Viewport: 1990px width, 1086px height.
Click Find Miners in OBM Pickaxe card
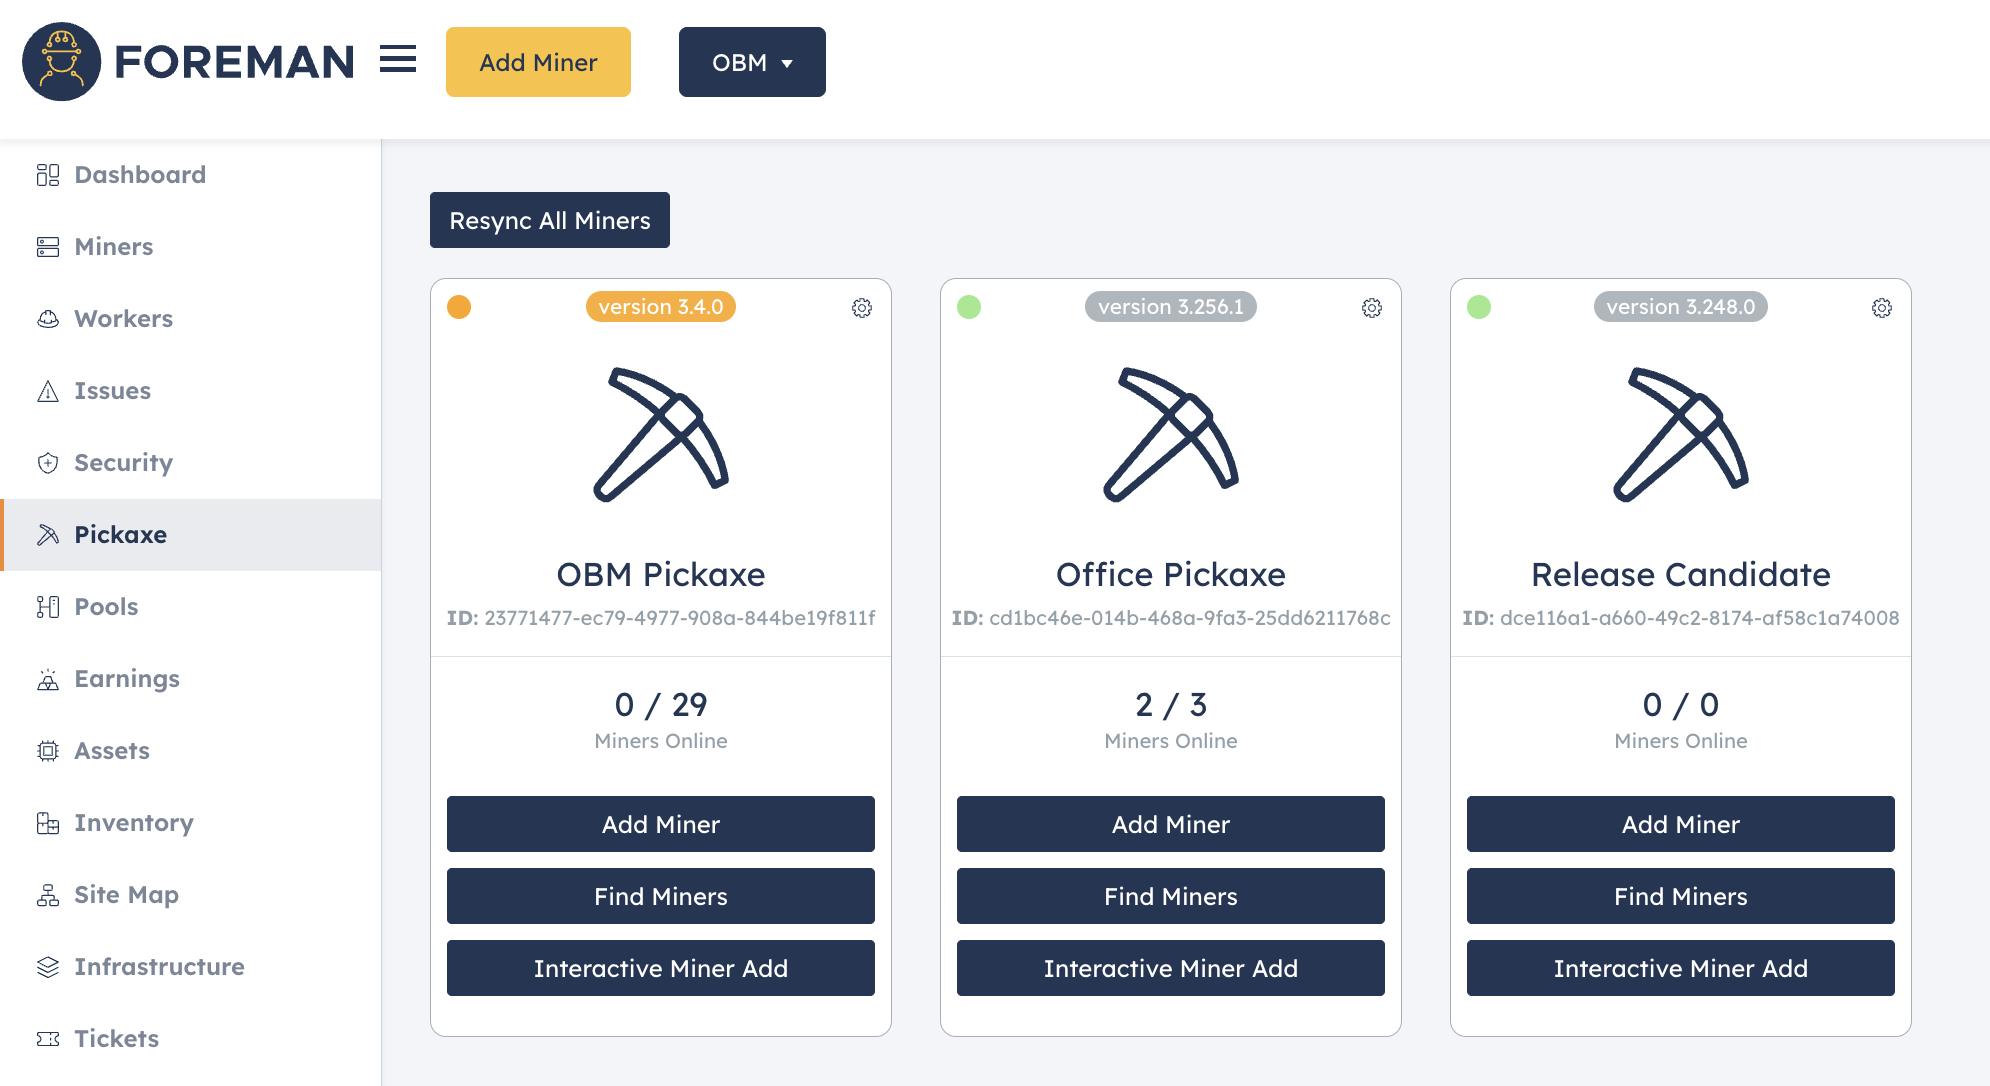click(661, 896)
